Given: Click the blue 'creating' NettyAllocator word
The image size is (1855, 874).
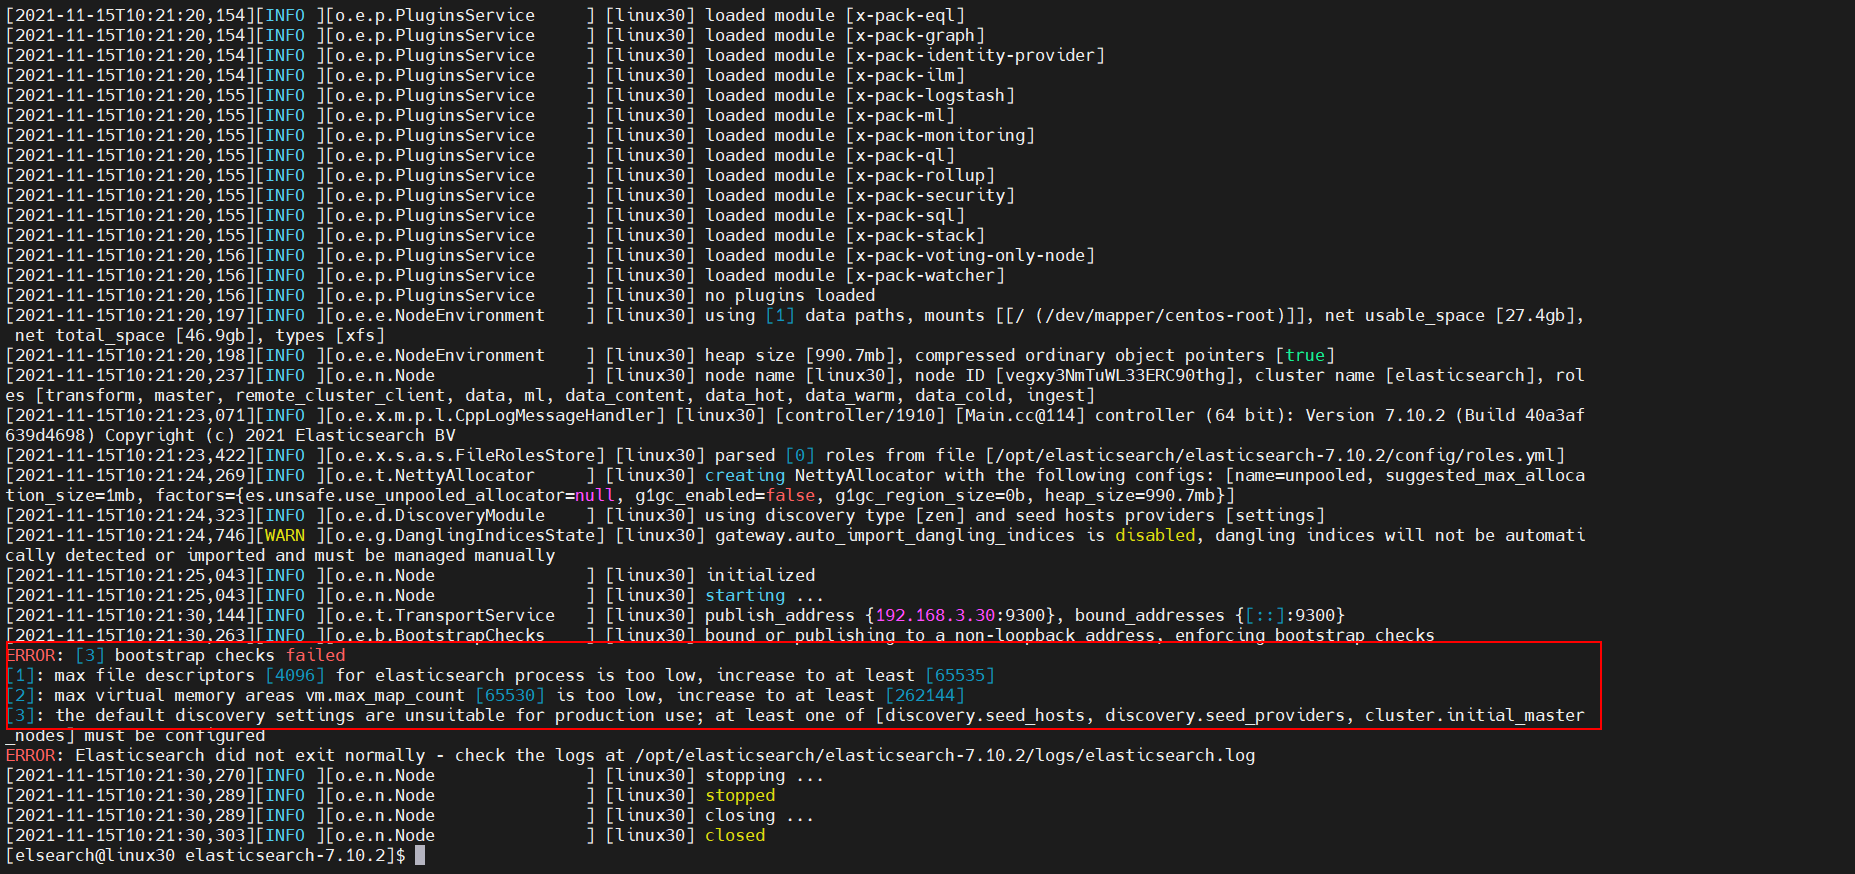Looking at the screenshot, I should [x=745, y=475].
